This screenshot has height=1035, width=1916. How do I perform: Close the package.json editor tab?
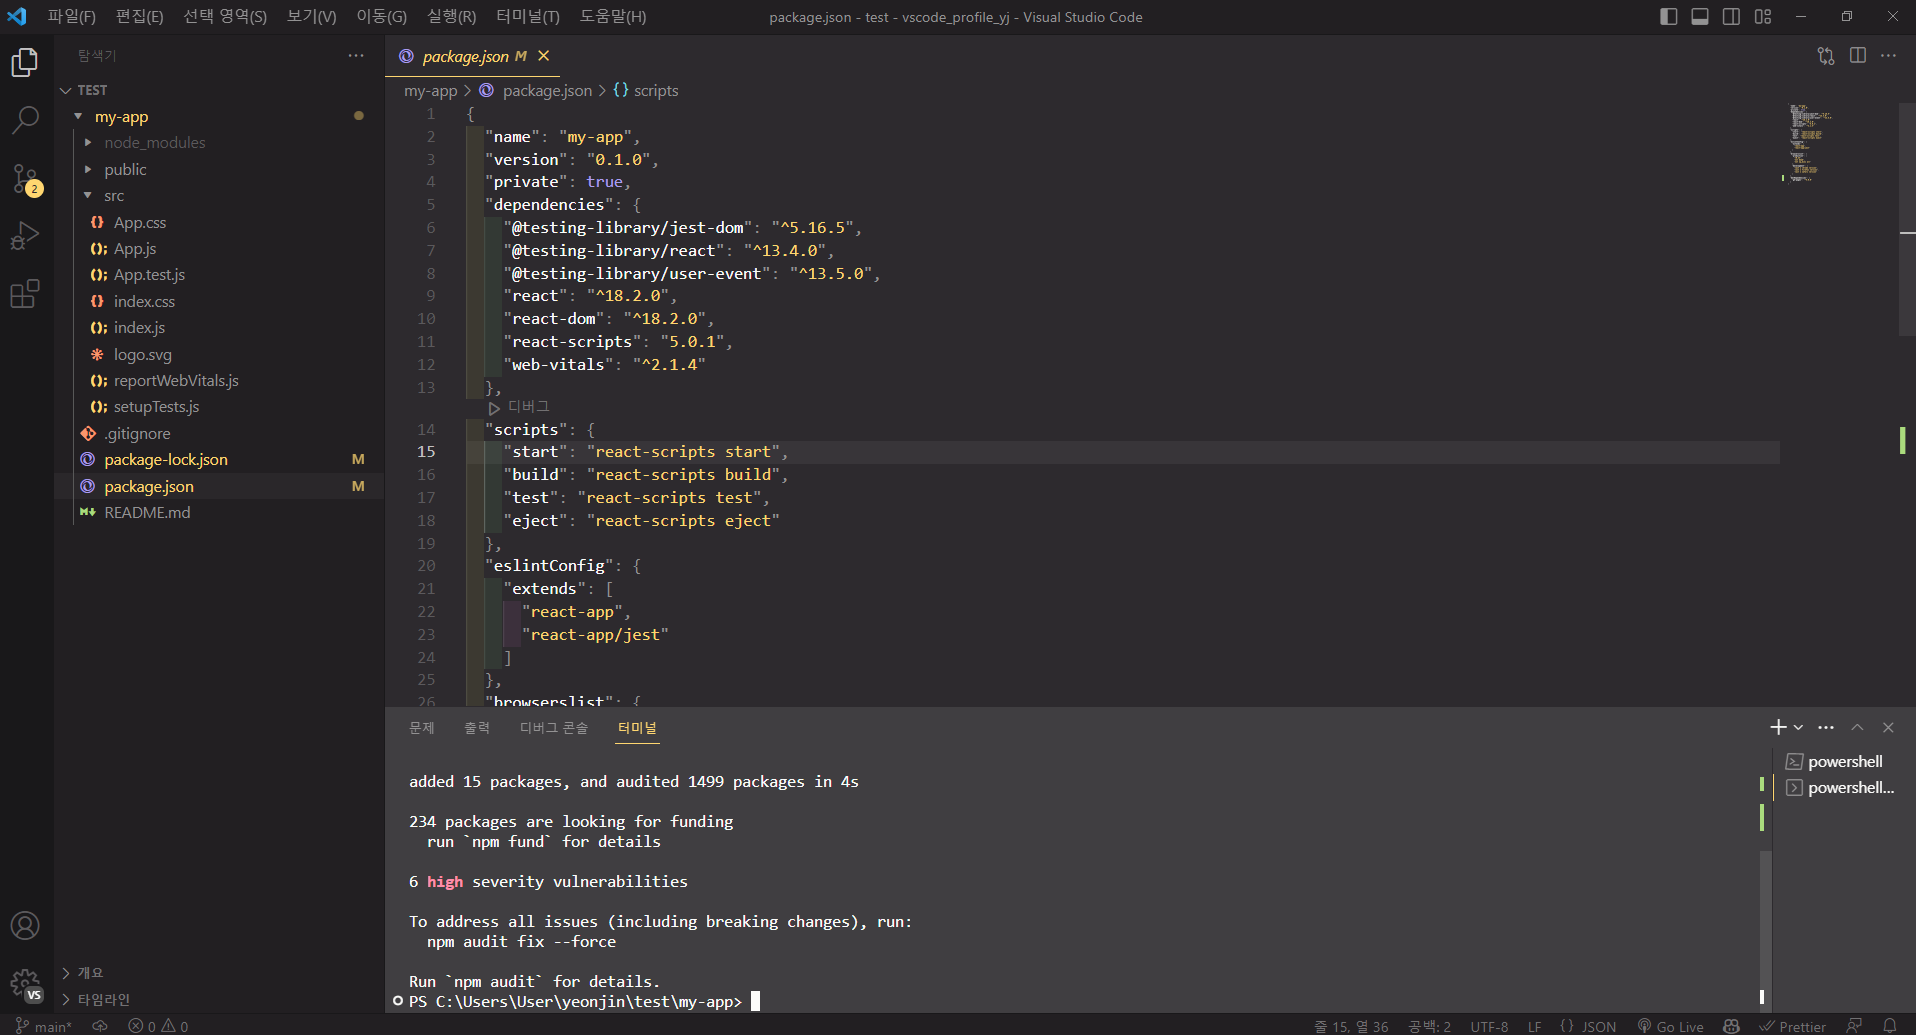[x=543, y=56]
